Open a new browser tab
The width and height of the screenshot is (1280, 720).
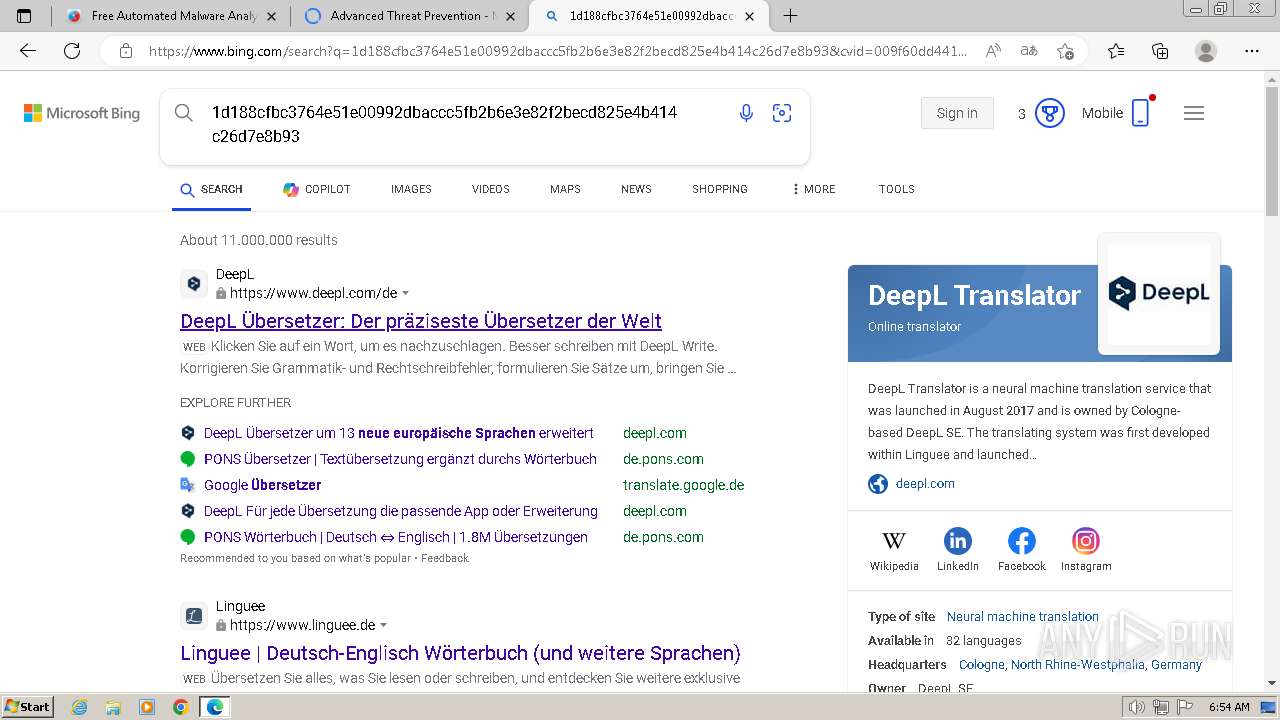(x=790, y=16)
